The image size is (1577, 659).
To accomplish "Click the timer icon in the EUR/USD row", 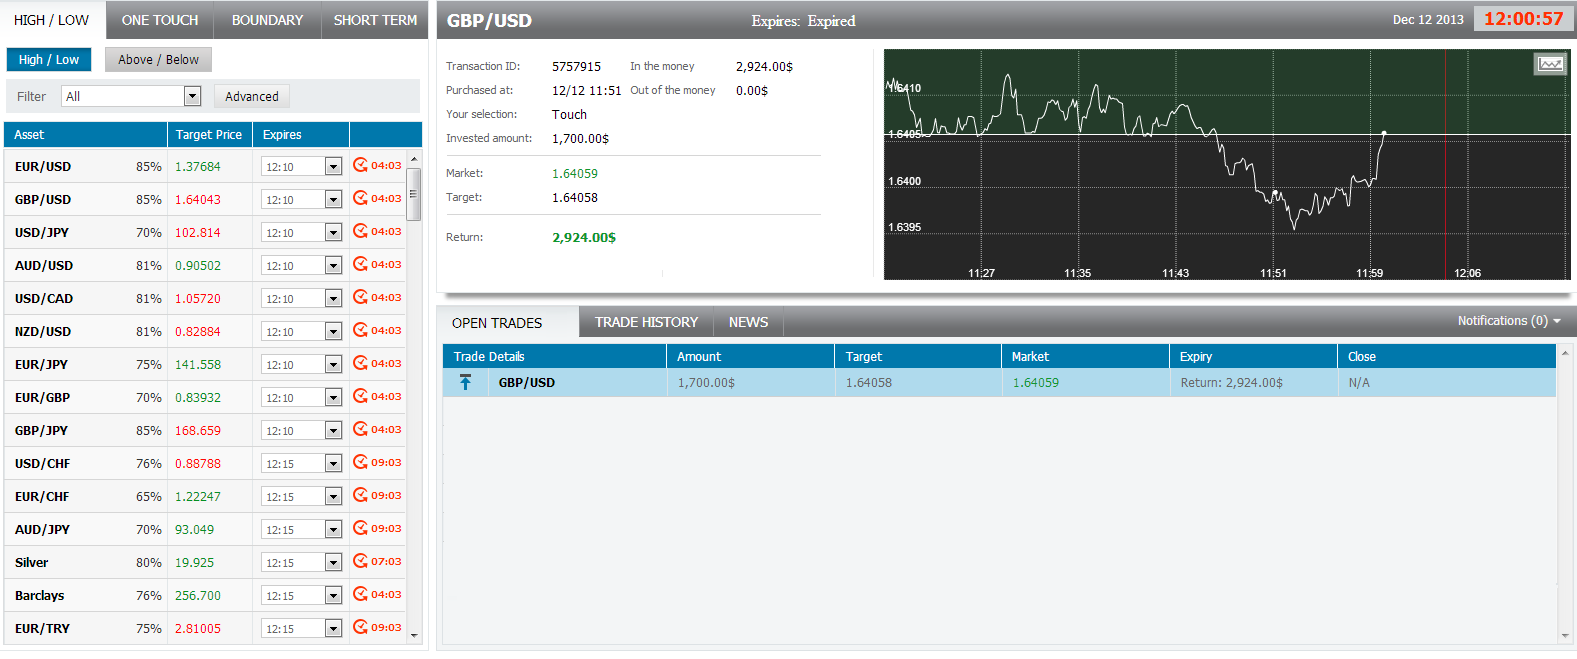I will [360, 165].
